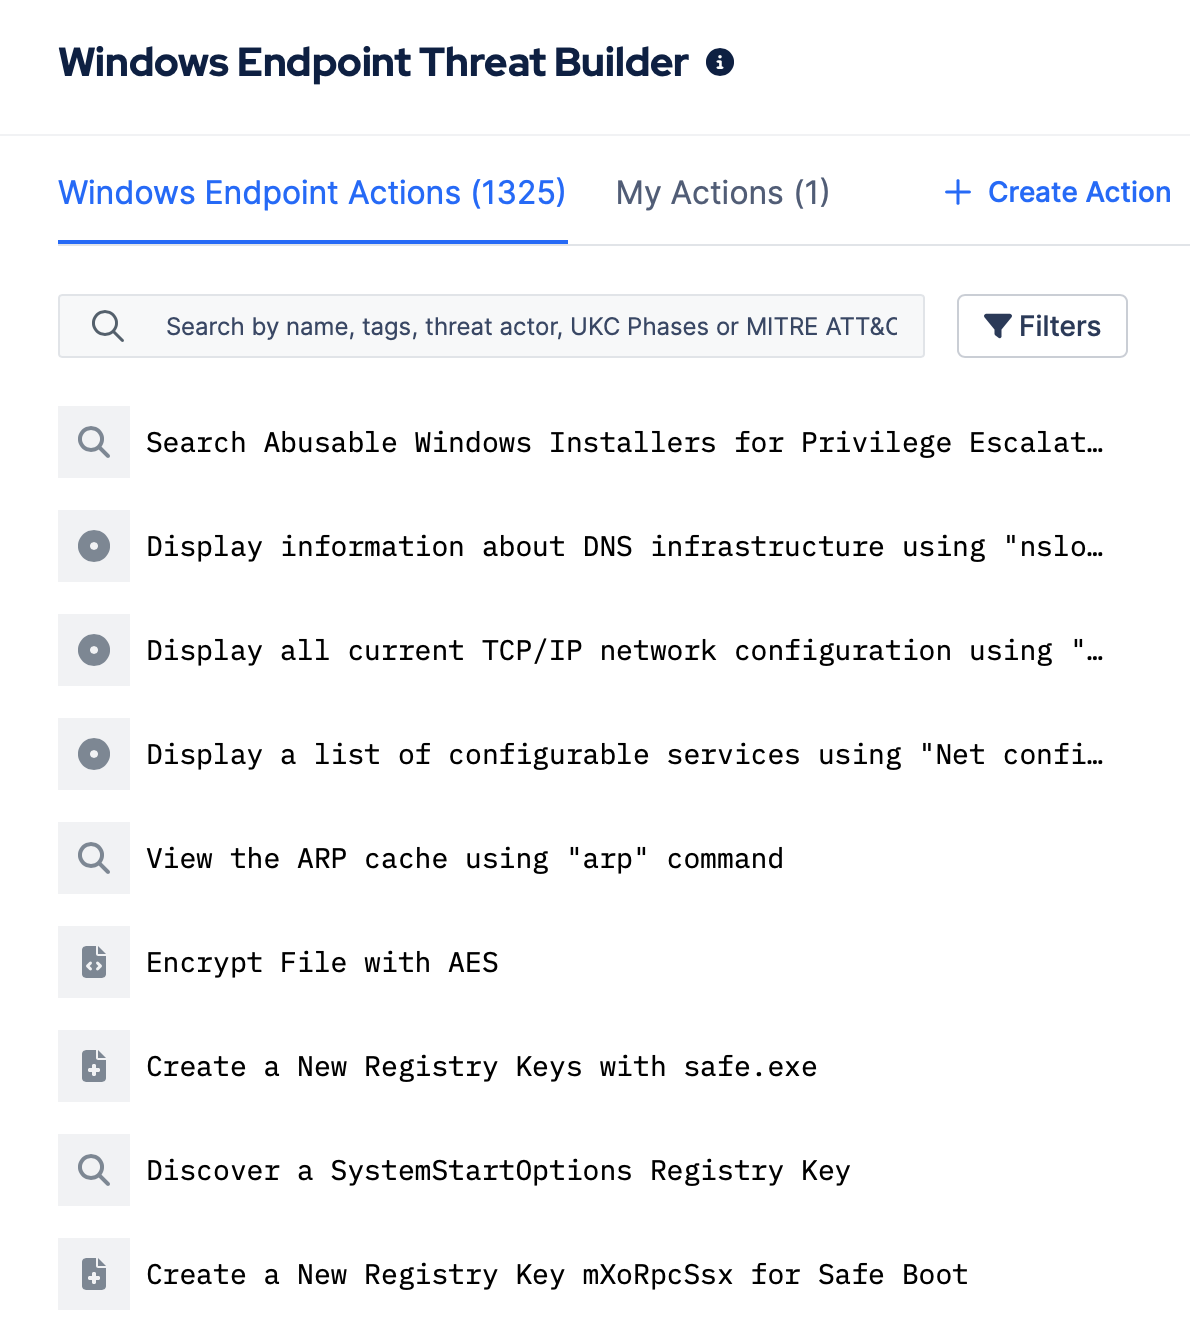Choose Discover a SystemStartOptions Registry Key

pos(498,1170)
